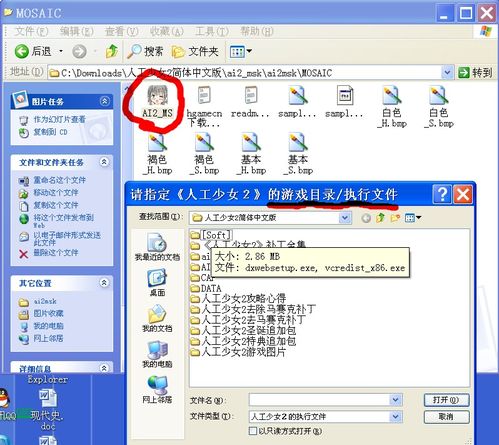Image resolution: width=499 pixels, height=445 pixels.
Task: Click the 打开(O) button
Action: coord(446,400)
